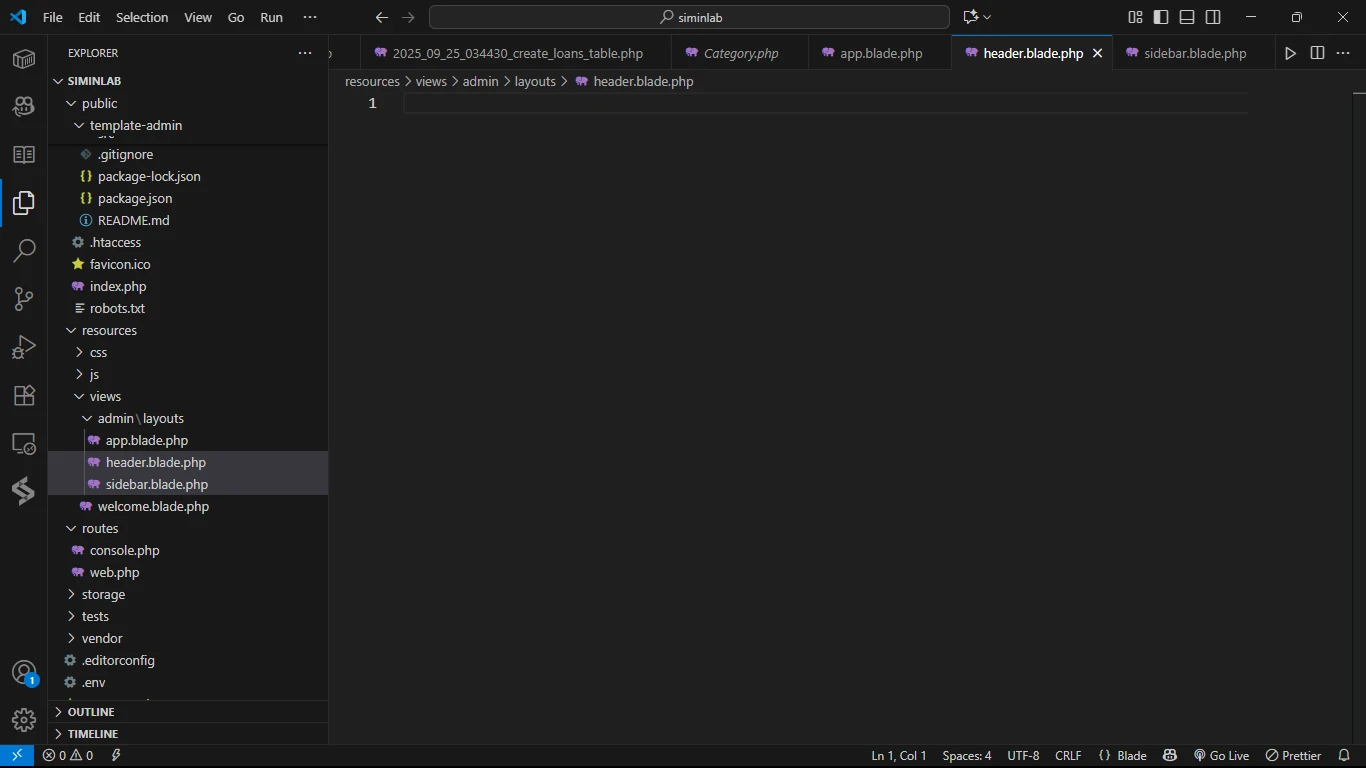Expand the storage folder

[103, 594]
